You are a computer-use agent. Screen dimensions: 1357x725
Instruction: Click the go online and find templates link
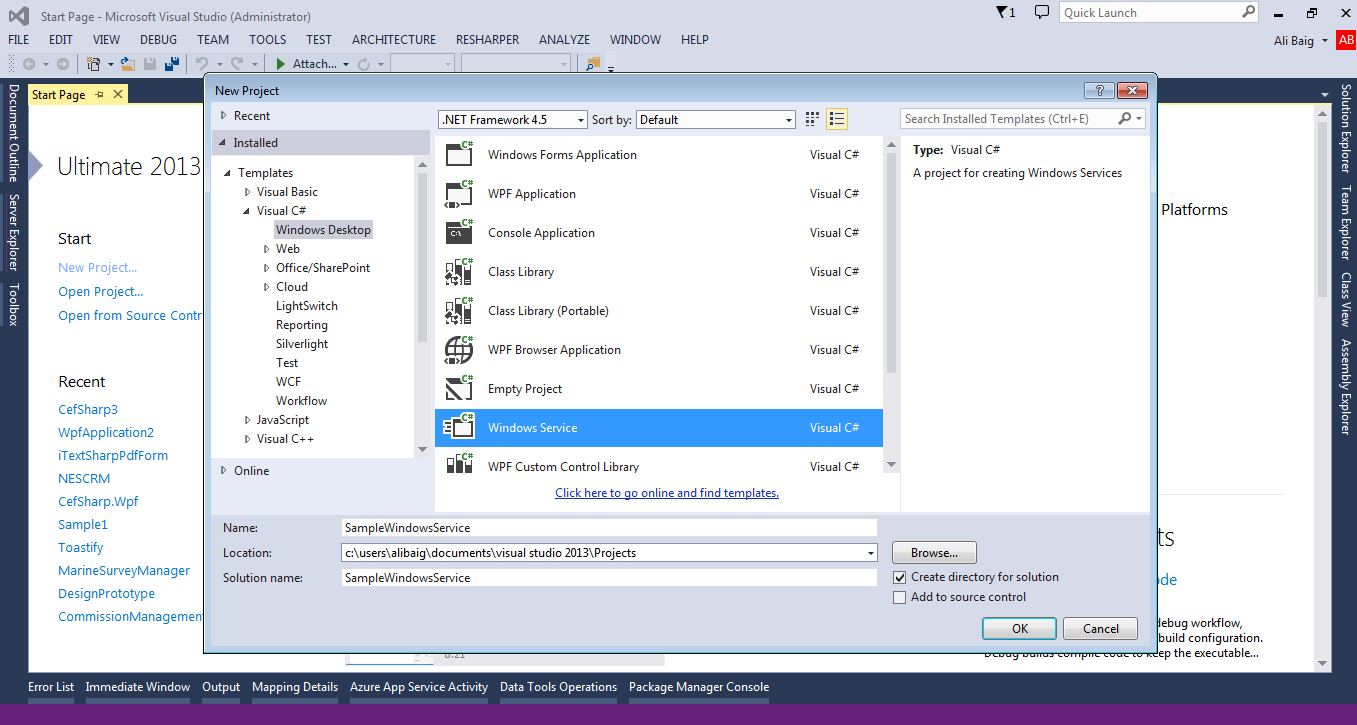pos(667,493)
